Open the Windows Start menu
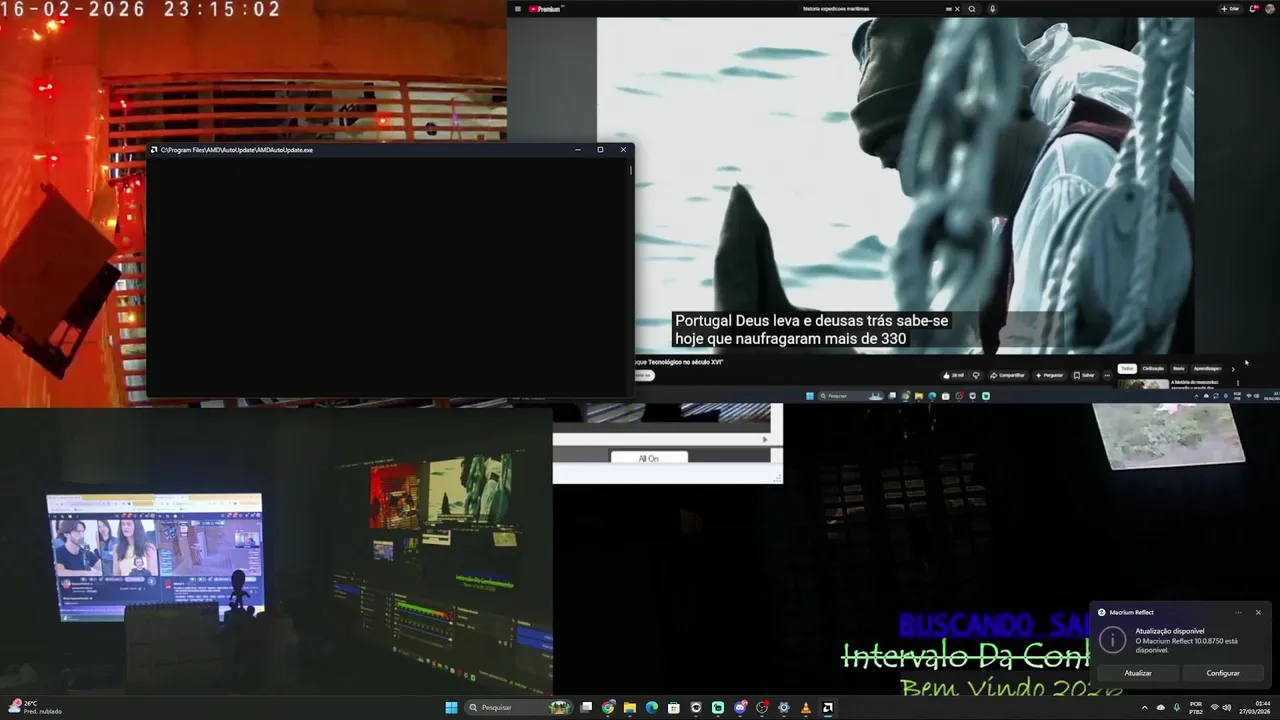1280x720 pixels. point(451,708)
